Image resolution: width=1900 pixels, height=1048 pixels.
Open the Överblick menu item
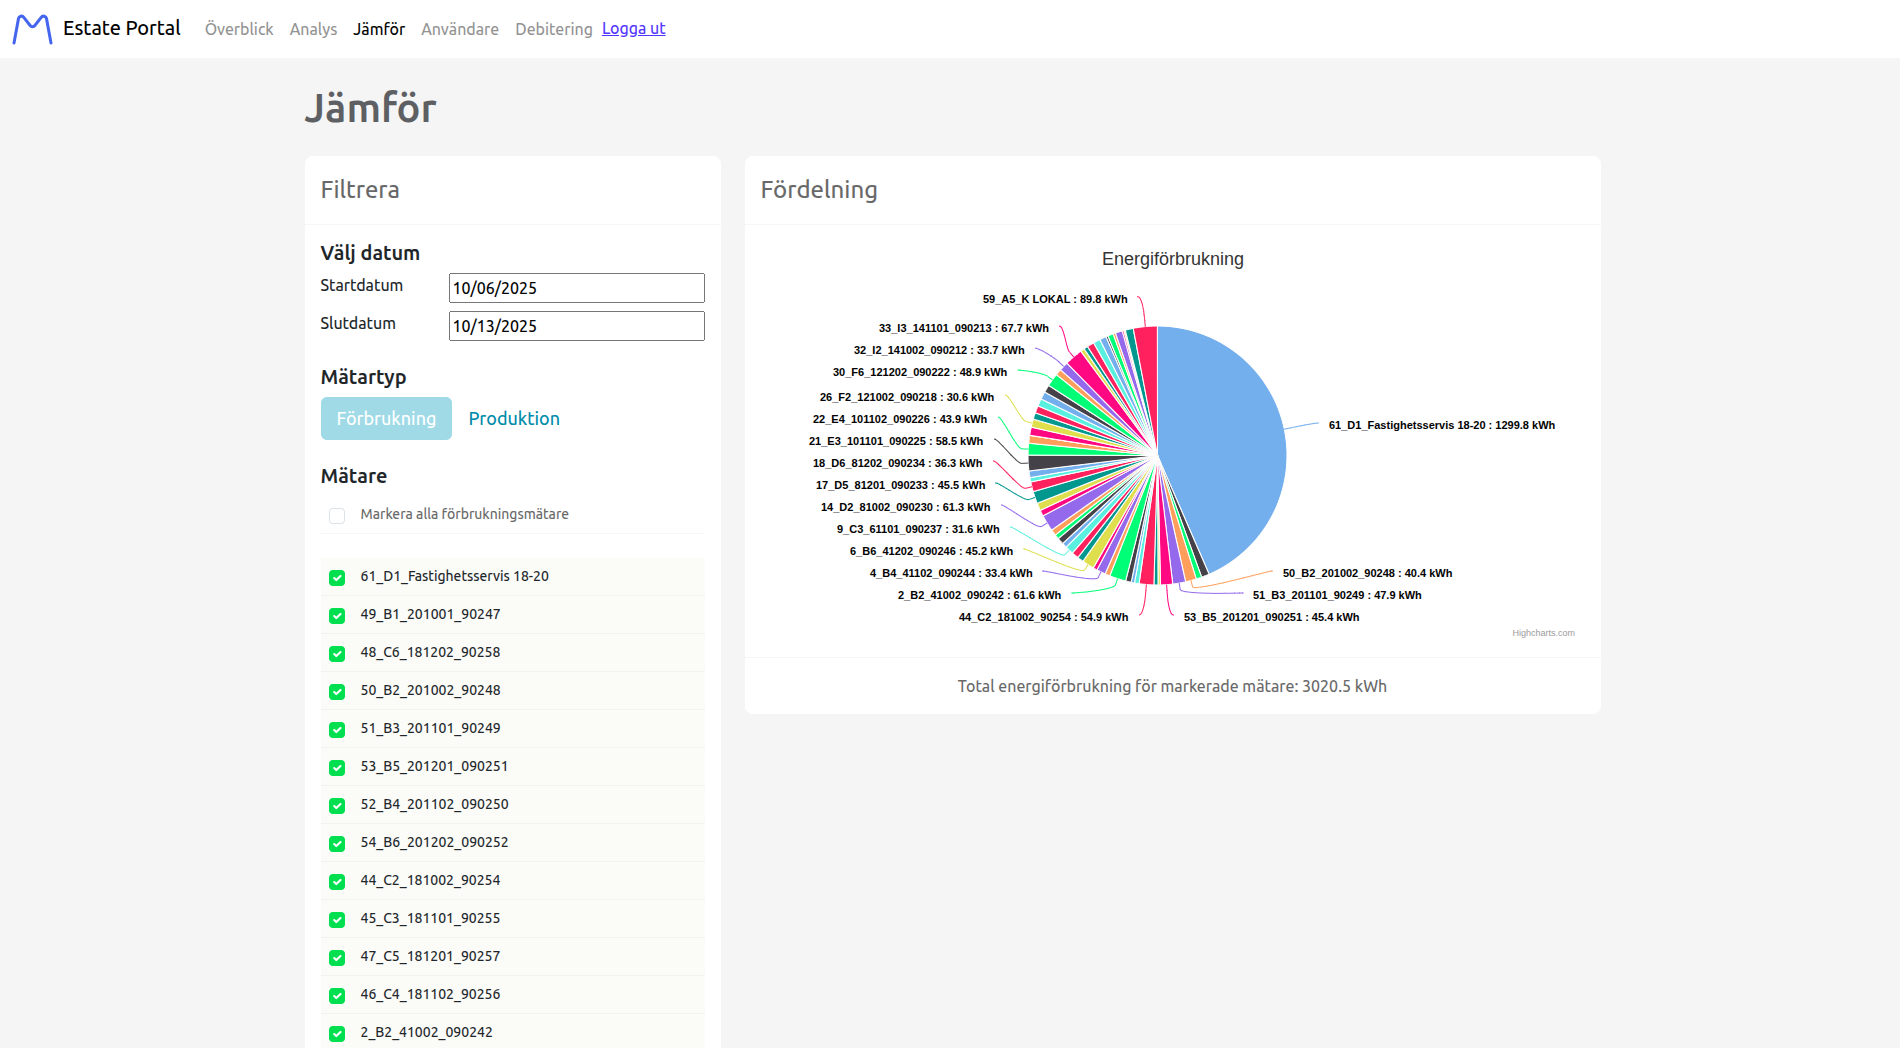pyautogui.click(x=239, y=29)
